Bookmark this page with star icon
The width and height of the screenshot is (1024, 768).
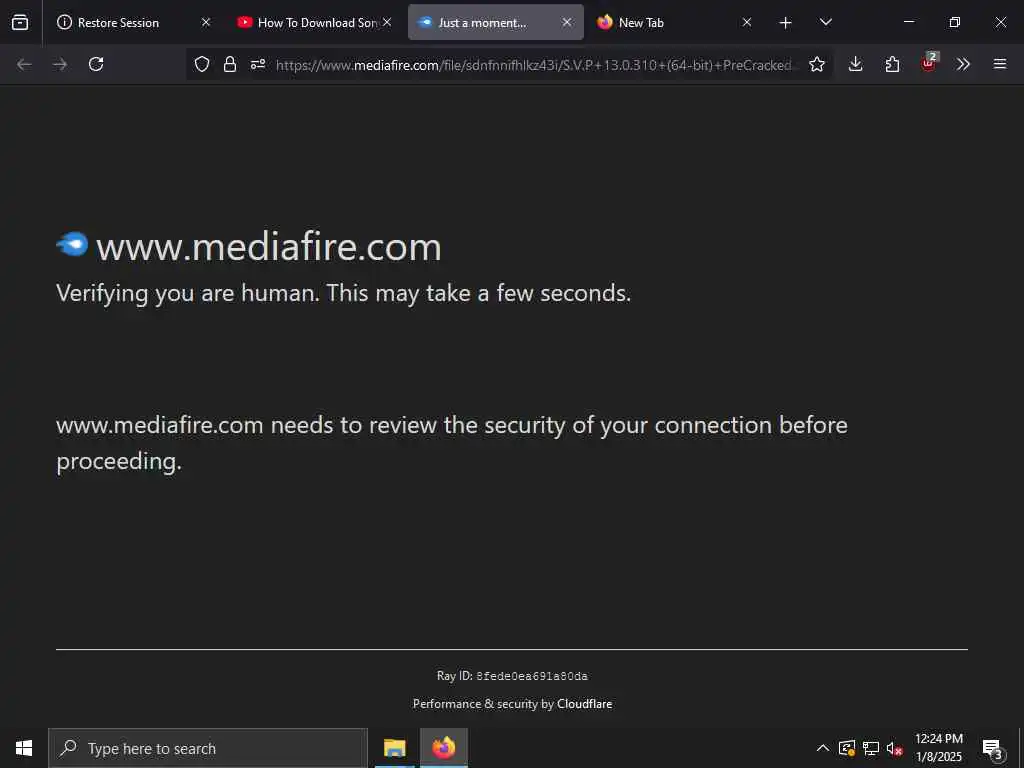(817, 64)
